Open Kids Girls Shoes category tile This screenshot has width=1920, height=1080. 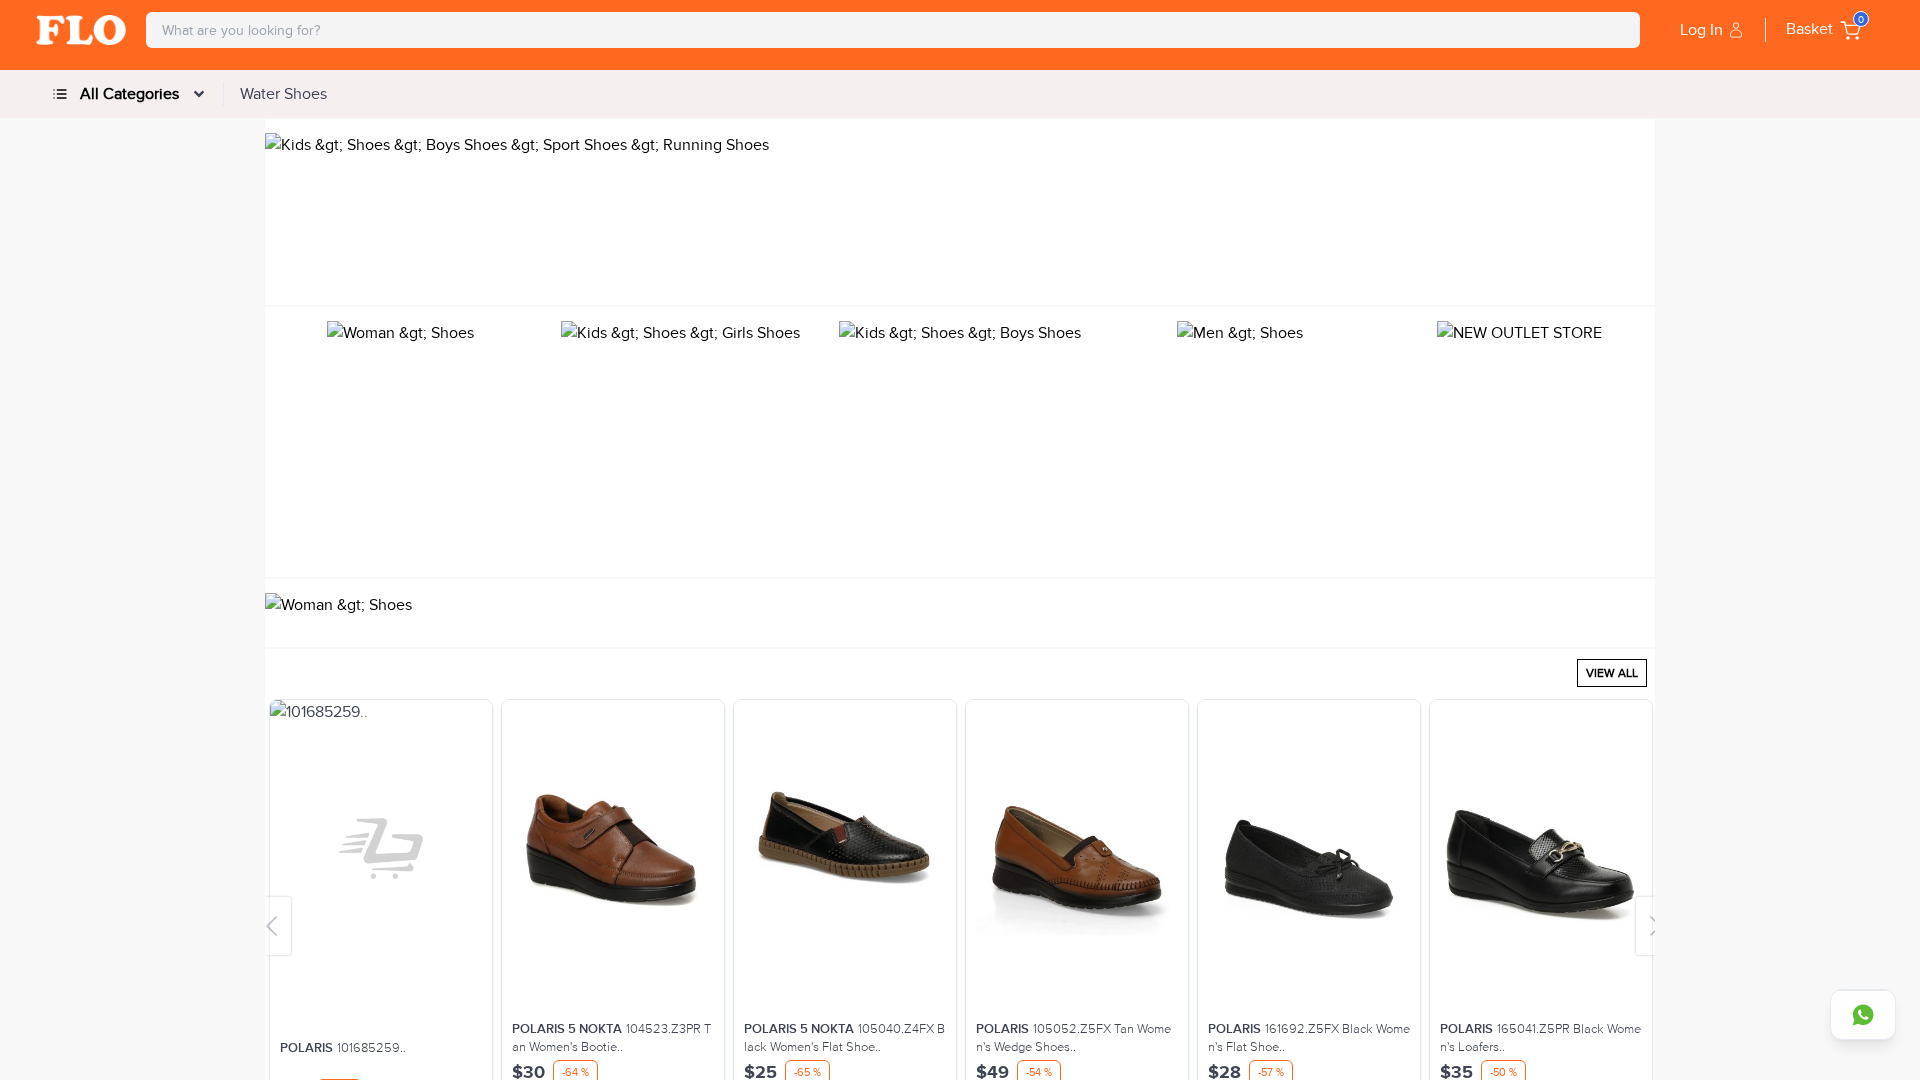click(x=680, y=333)
